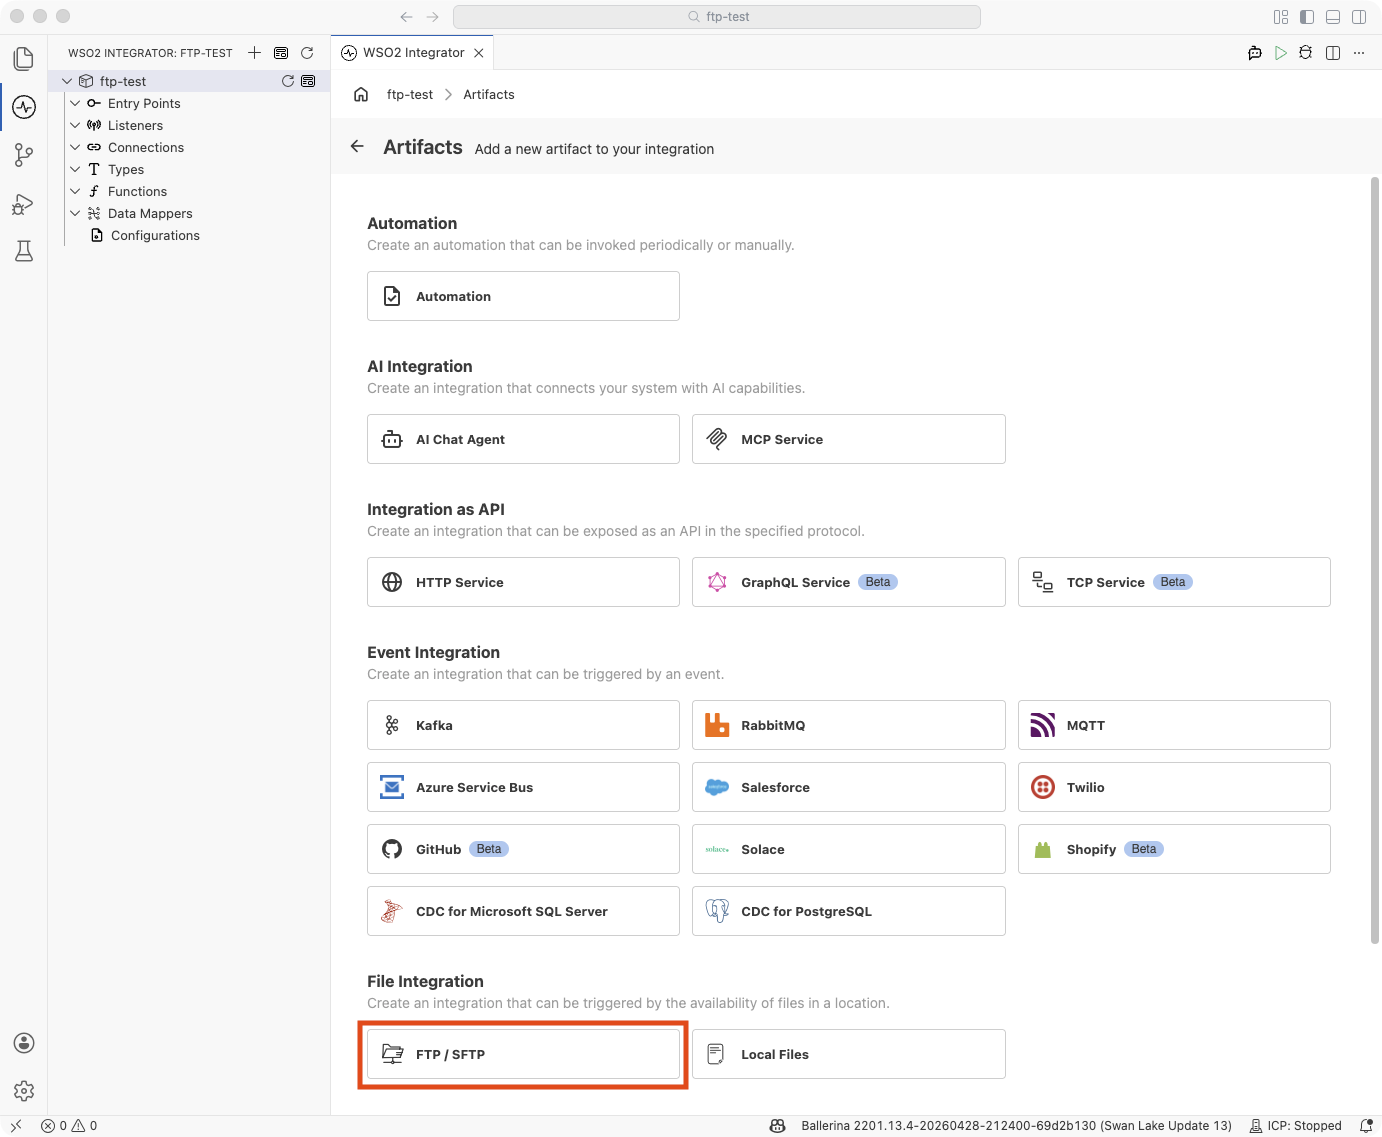This screenshot has height=1137, width=1382.
Task: Toggle the secondary sidebar layout button
Action: [1359, 17]
